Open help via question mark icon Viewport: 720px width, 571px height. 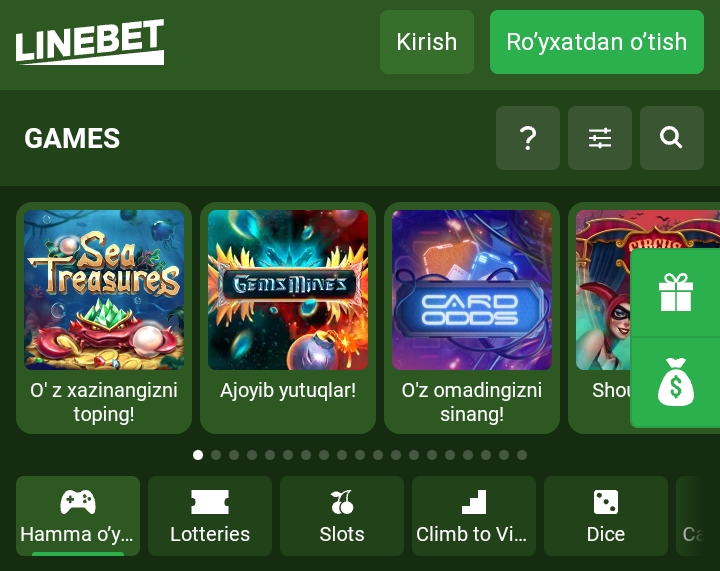tap(528, 138)
